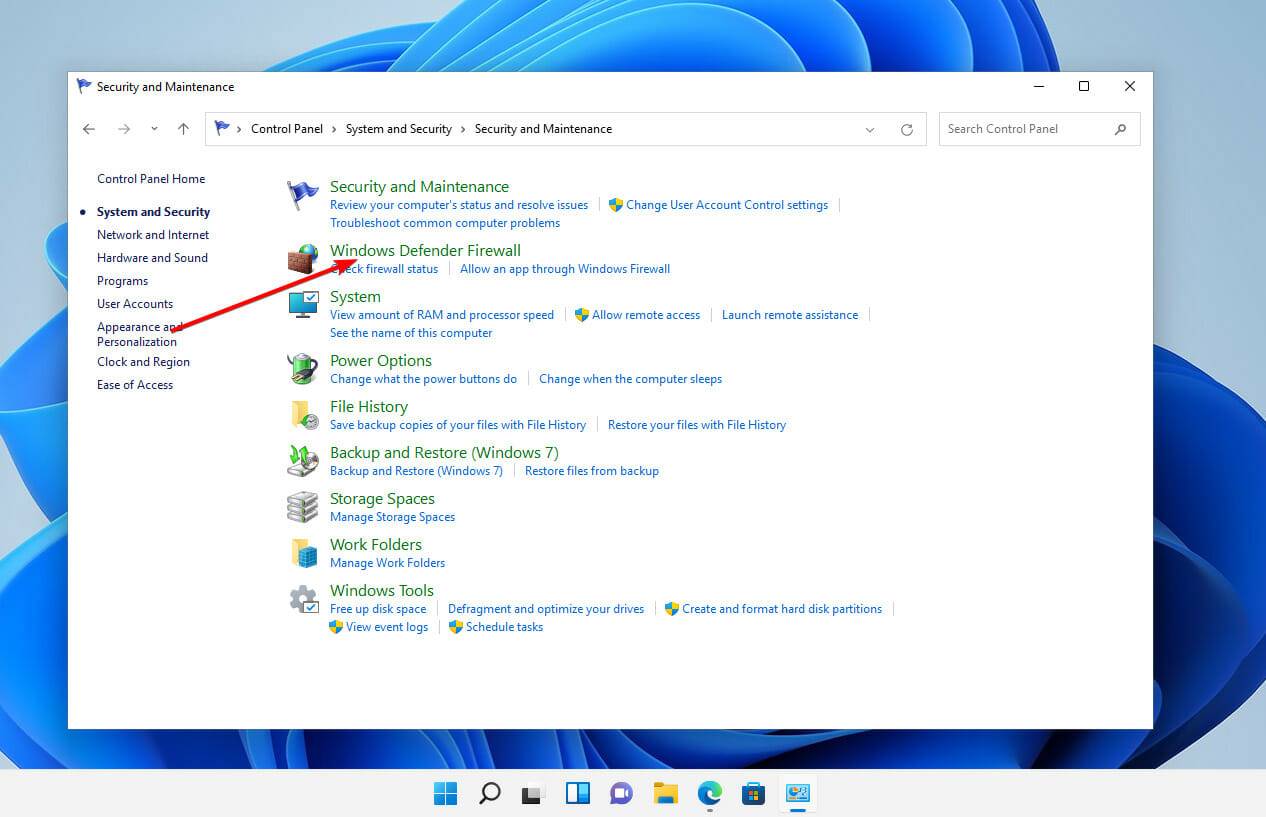
Task: Select User Accounts category
Action: (135, 304)
